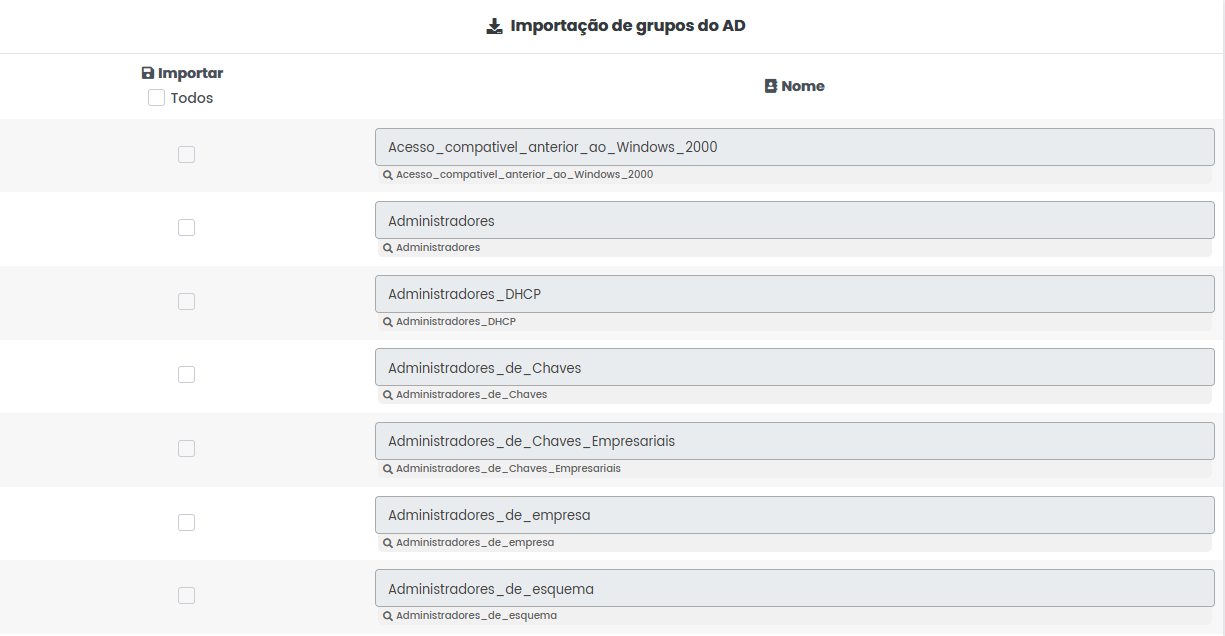Click the download icon beside the page title
The height and width of the screenshot is (636, 1225).
(x=494, y=26)
